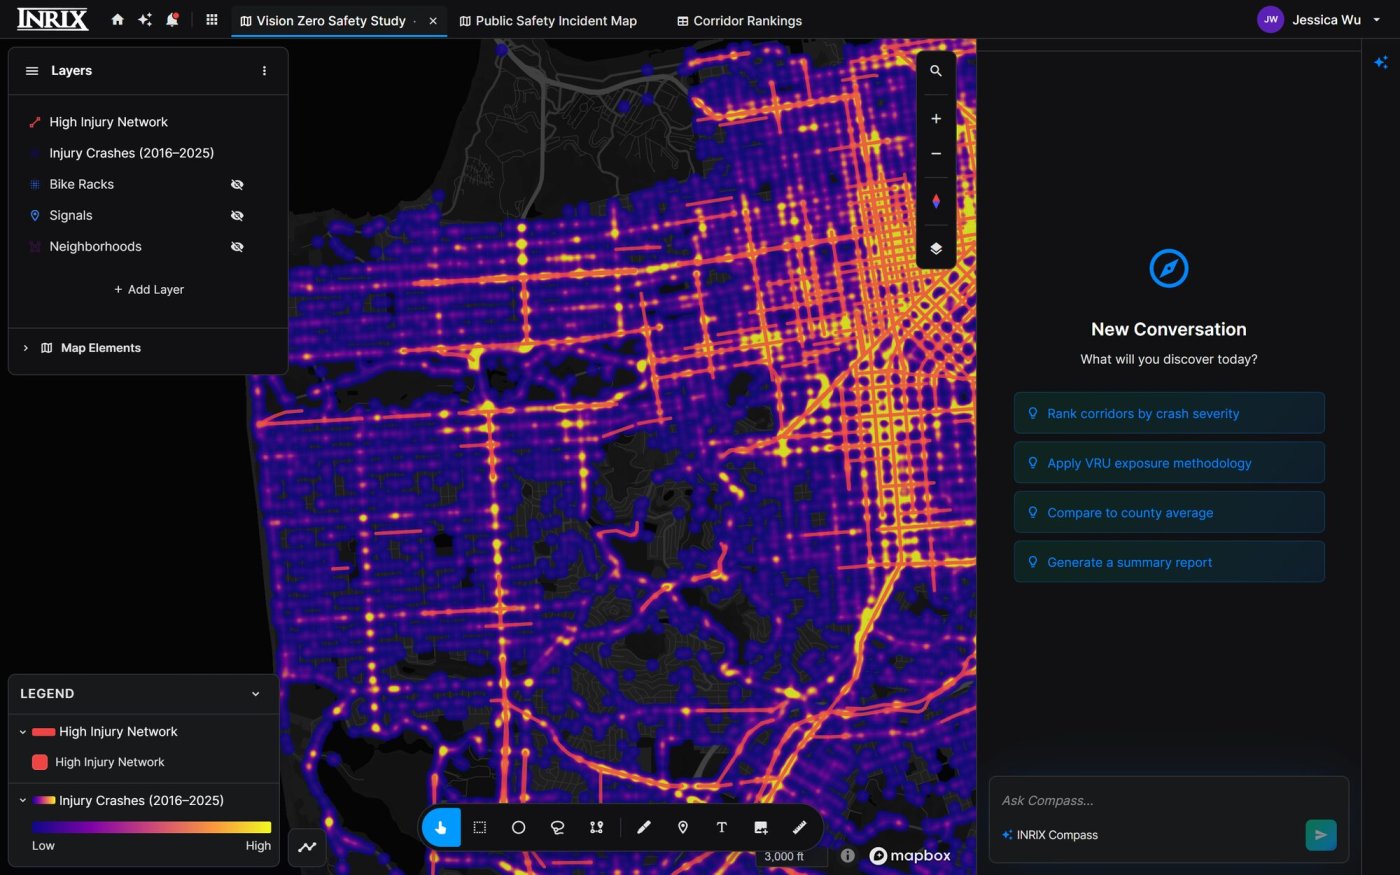Go to the Home icon in the top bar
The width and height of the screenshot is (1400, 875).
pyautogui.click(x=118, y=20)
